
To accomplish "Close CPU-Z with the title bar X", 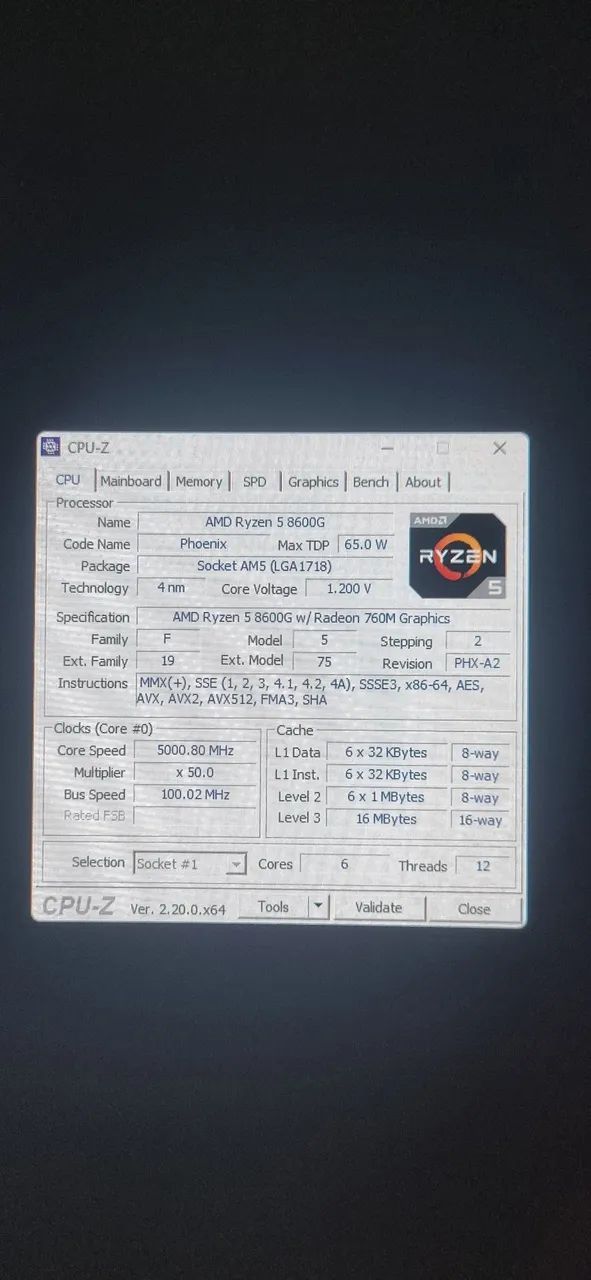I will click(x=500, y=449).
